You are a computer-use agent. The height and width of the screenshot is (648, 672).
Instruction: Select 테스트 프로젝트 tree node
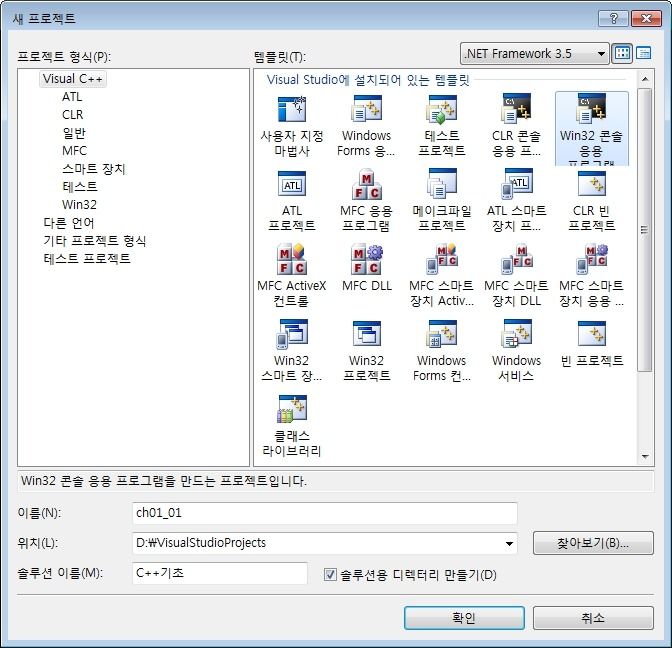(x=87, y=259)
